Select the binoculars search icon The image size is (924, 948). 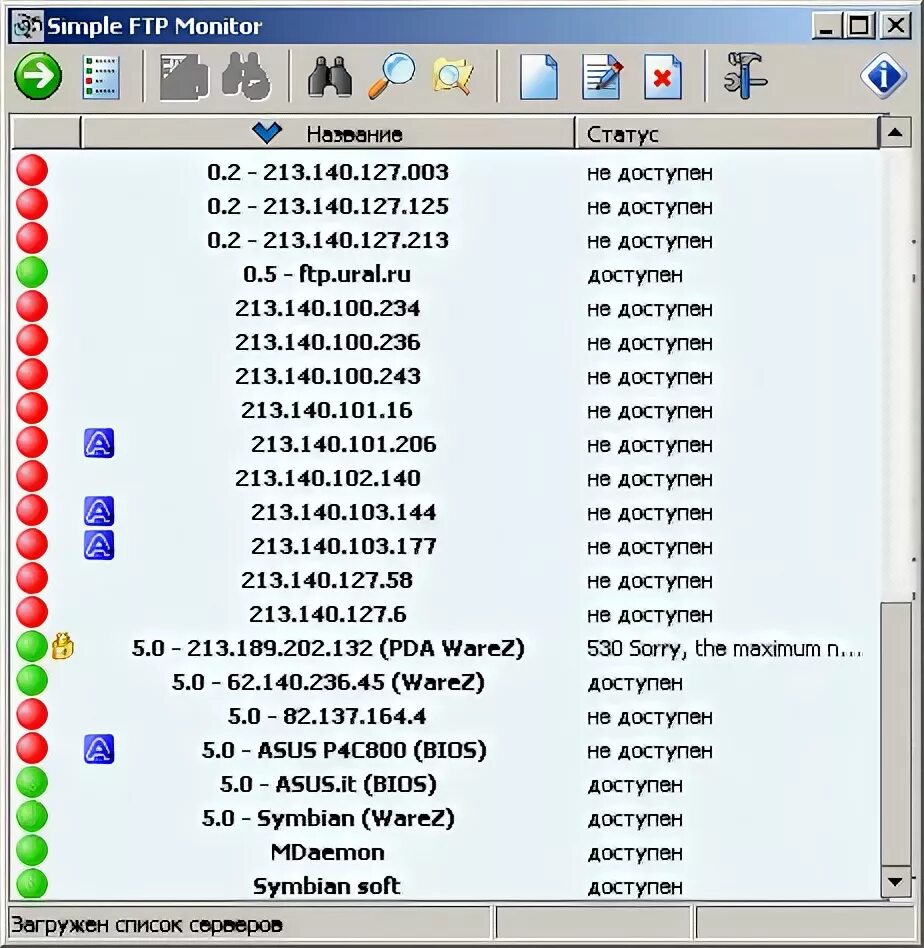click(330, 77)
